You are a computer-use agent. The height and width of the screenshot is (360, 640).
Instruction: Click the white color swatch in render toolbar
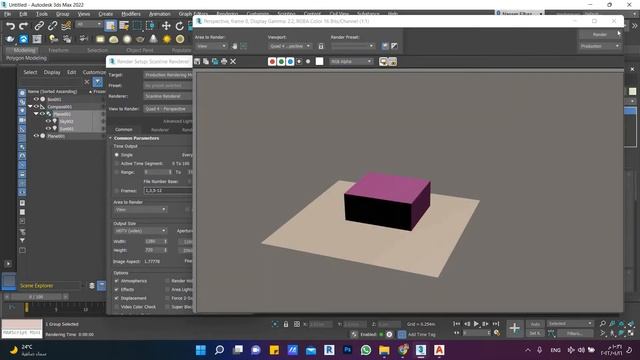coord(320,61)
